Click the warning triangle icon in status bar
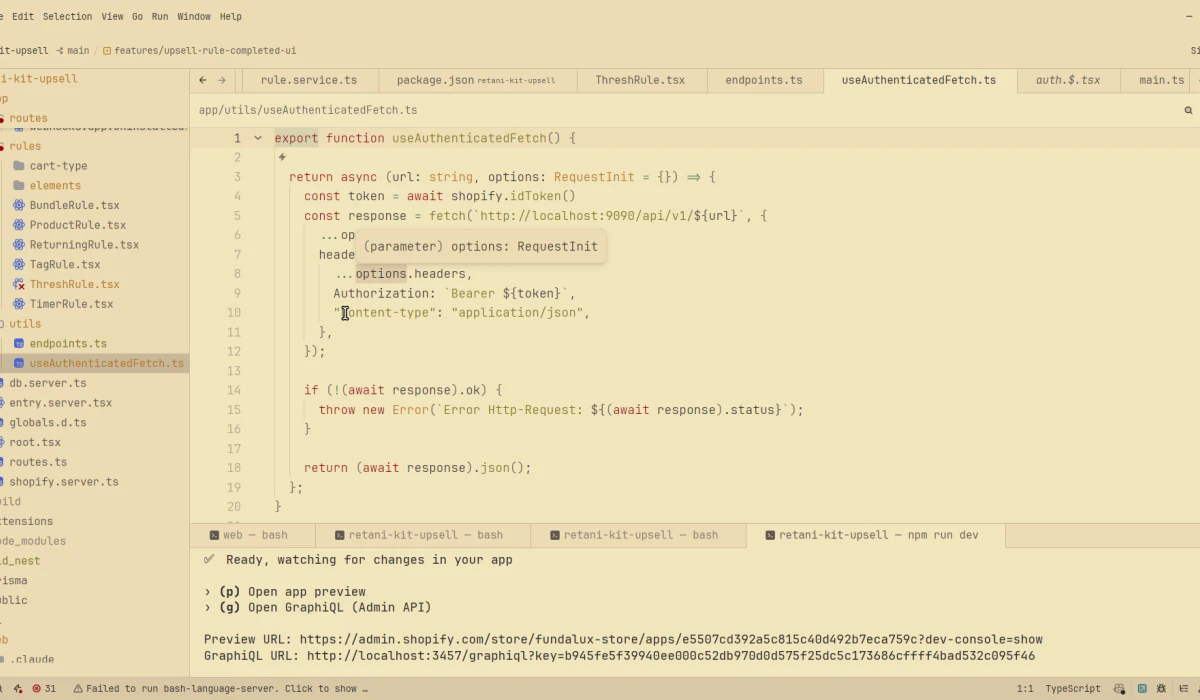The height and width of the screenshot is (700, 1200). click(x=78, y=688)
